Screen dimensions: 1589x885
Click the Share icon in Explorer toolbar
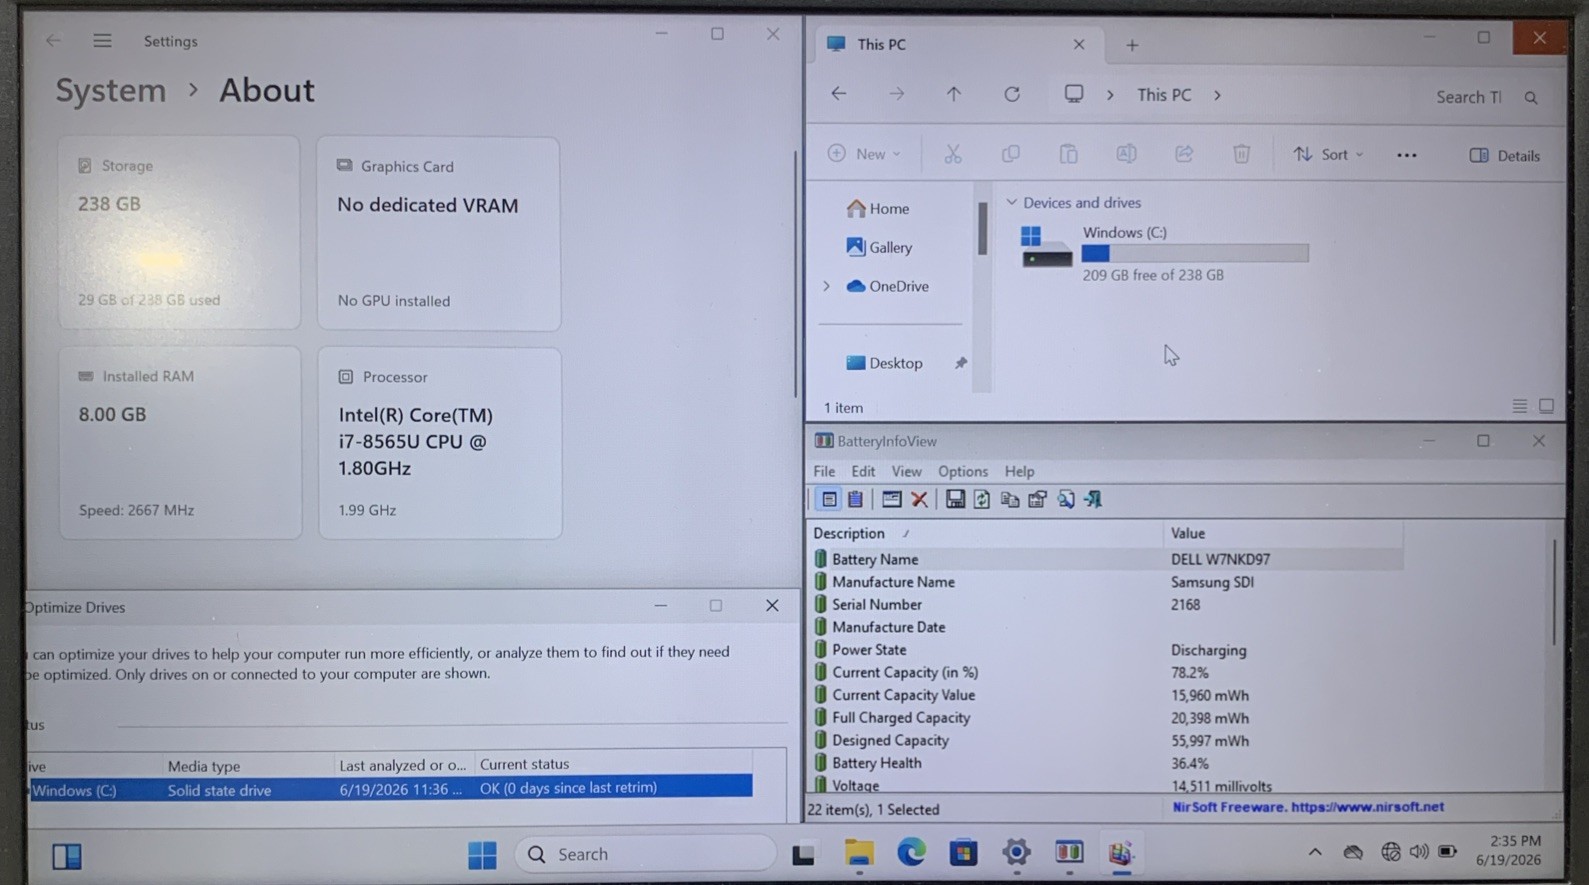pyautogui.click(x=1184, y=154)
